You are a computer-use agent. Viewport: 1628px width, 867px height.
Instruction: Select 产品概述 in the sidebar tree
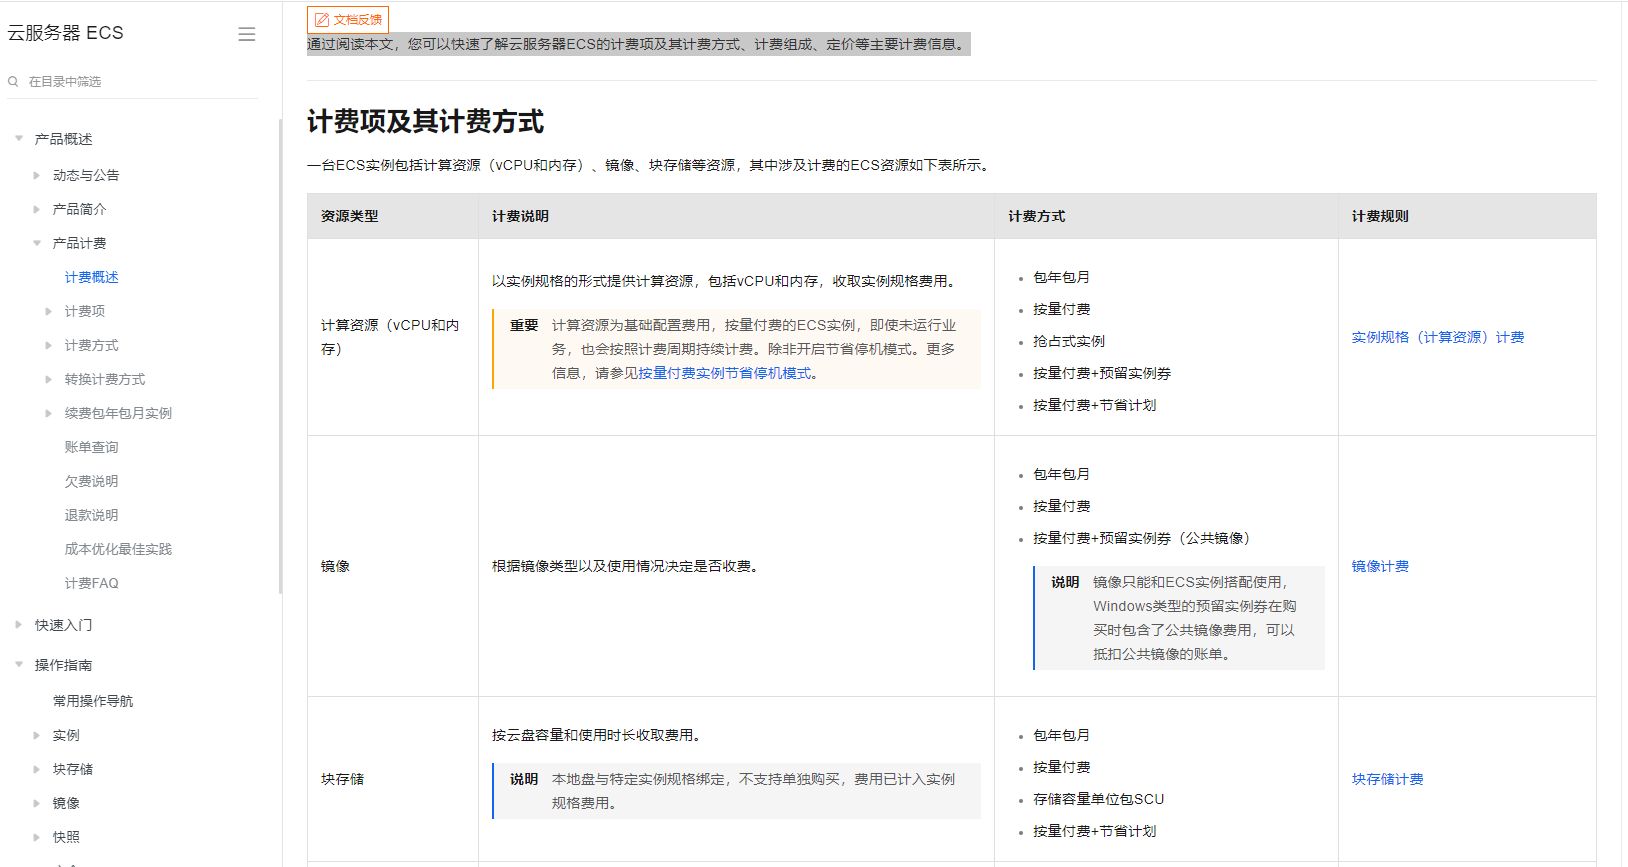click(64, 139)
